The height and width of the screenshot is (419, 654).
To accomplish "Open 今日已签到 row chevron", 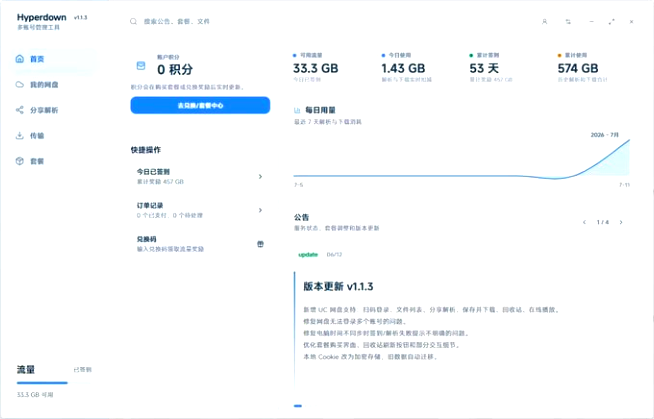I will coord(260,177).
